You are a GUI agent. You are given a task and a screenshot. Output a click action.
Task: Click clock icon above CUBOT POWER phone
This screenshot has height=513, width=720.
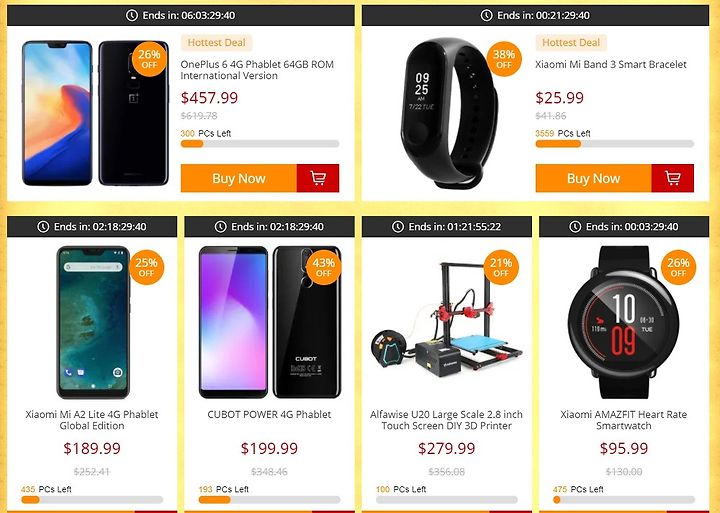tap(221, 226)
